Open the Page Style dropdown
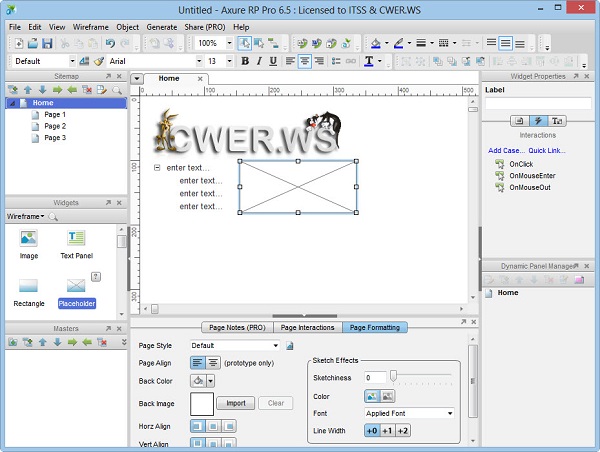Image resolution: width=600 pixels, height=452 pixels. pos(235,345)
